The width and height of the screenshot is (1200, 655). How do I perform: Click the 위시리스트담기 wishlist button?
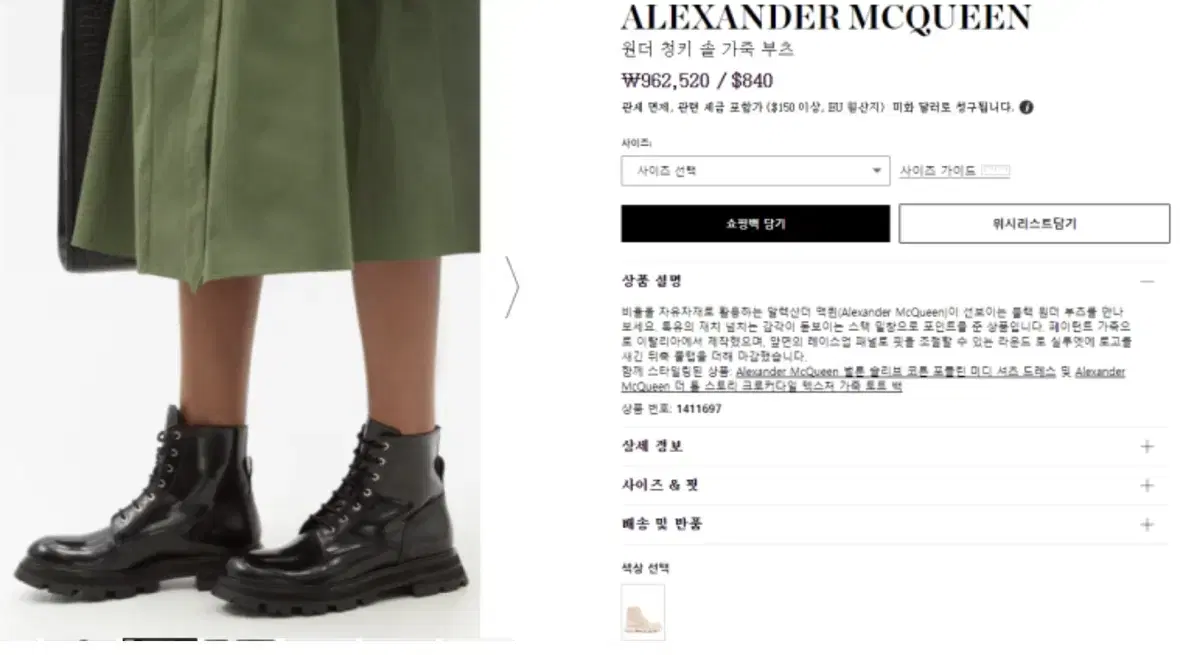[1034, 224]
